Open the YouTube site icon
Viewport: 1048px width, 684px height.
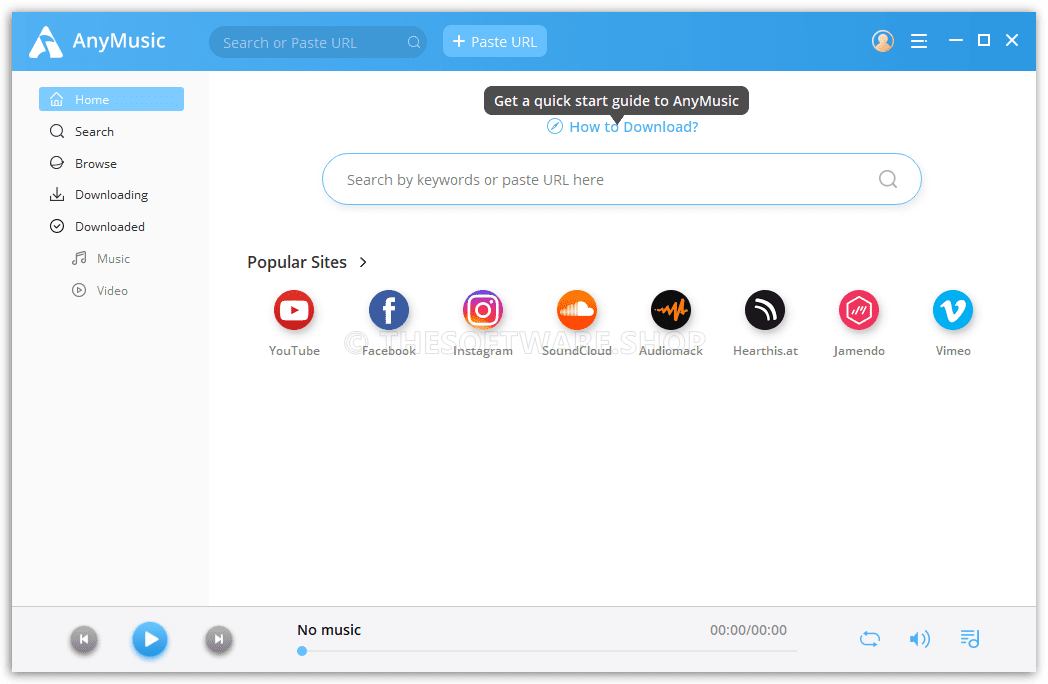(x=294, y=310)
